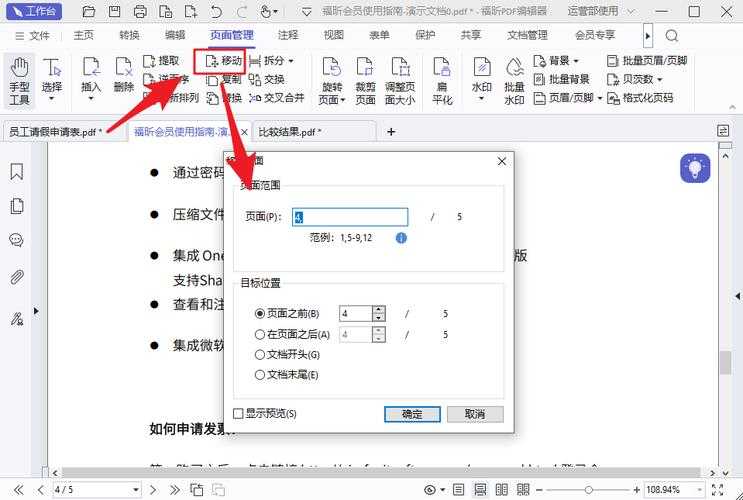Select the Hand tool (手型工具)
The width and height of the screenshot is (743, 500).
tap(19, 79)
